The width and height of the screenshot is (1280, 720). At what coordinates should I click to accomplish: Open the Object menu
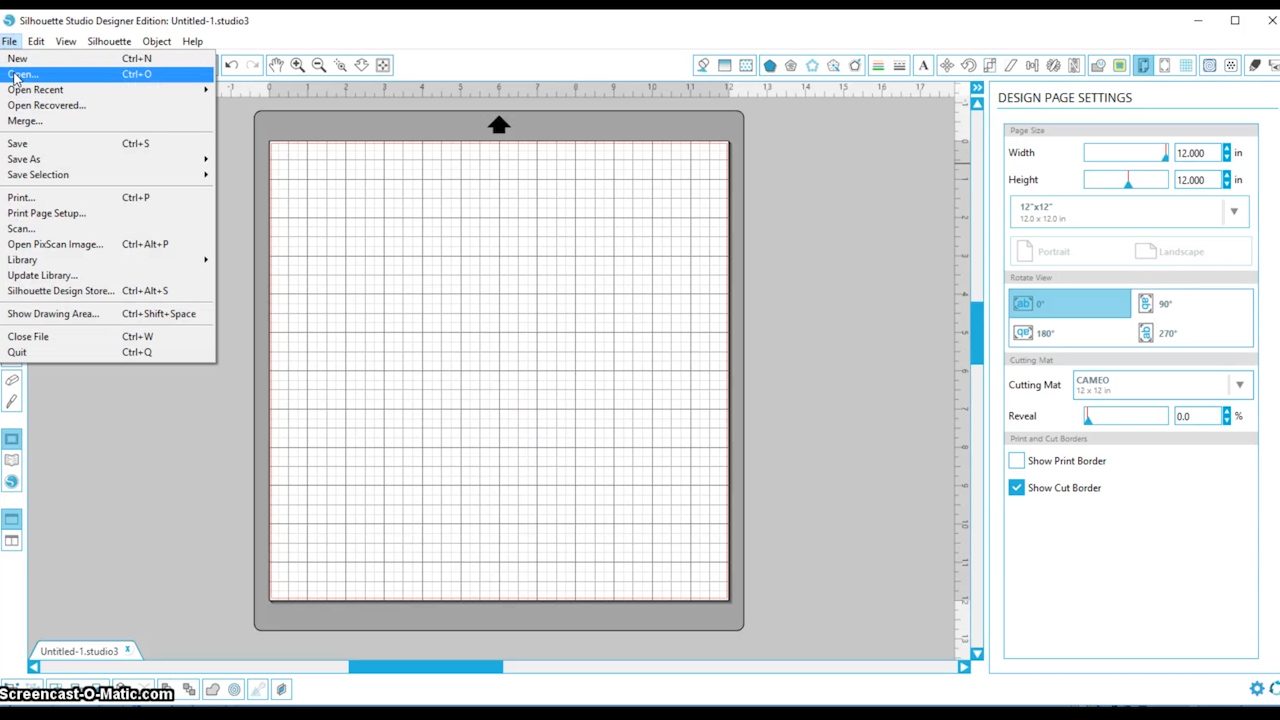[156, 42]
